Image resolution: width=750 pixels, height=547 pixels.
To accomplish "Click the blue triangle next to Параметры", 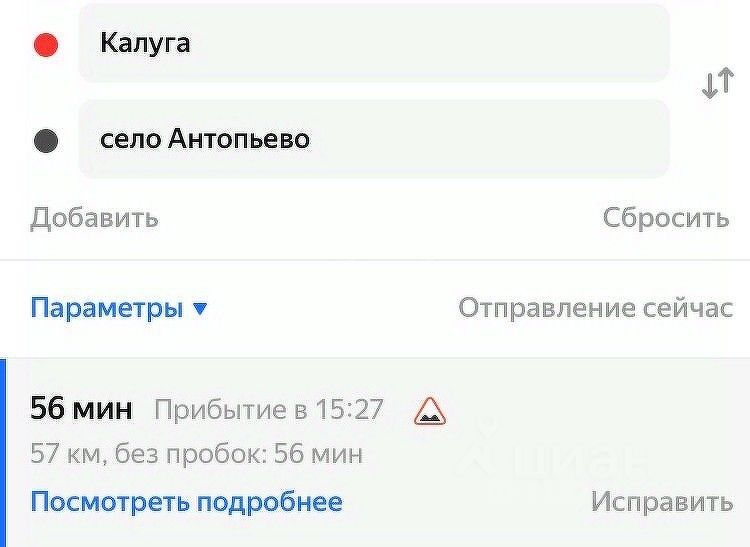I will point(200,309).
